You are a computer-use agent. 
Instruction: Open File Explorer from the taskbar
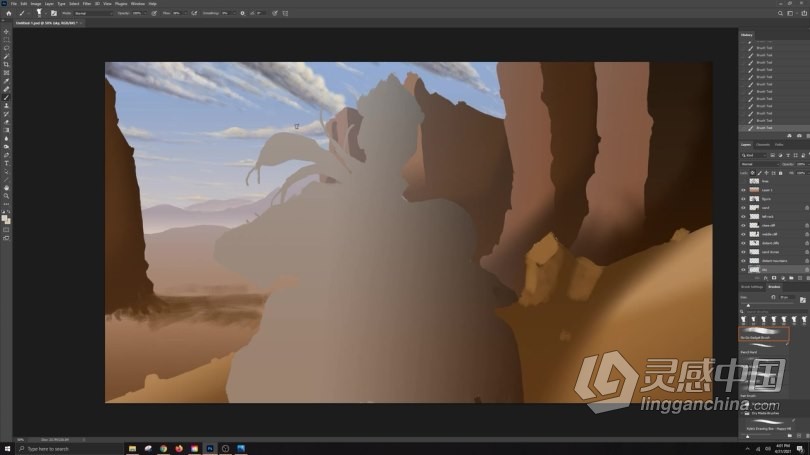[132, 449]
